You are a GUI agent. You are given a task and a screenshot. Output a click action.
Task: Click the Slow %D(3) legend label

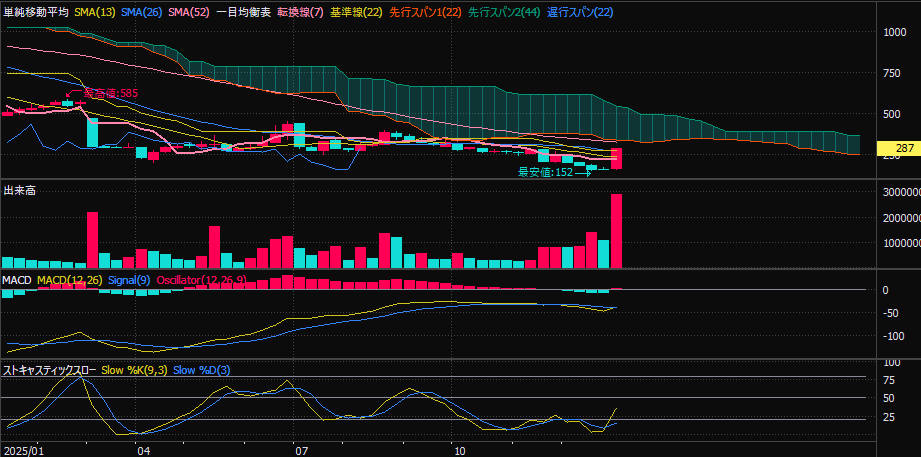click(x=201, y=370)
